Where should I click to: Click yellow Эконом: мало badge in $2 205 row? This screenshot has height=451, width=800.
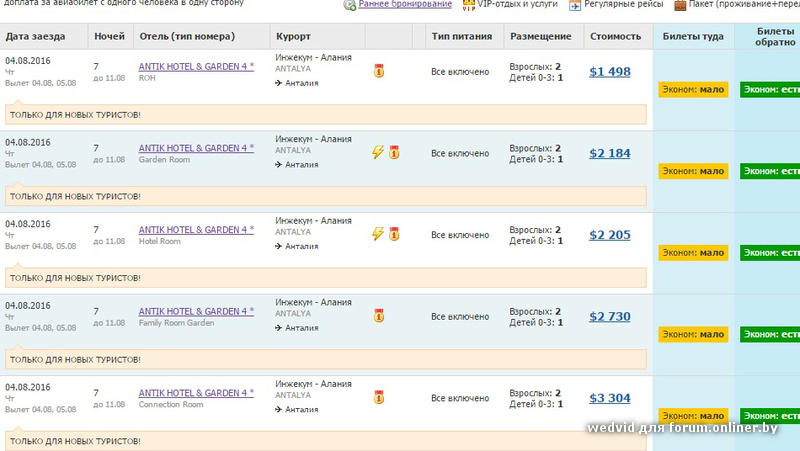[x=693, y=253]
